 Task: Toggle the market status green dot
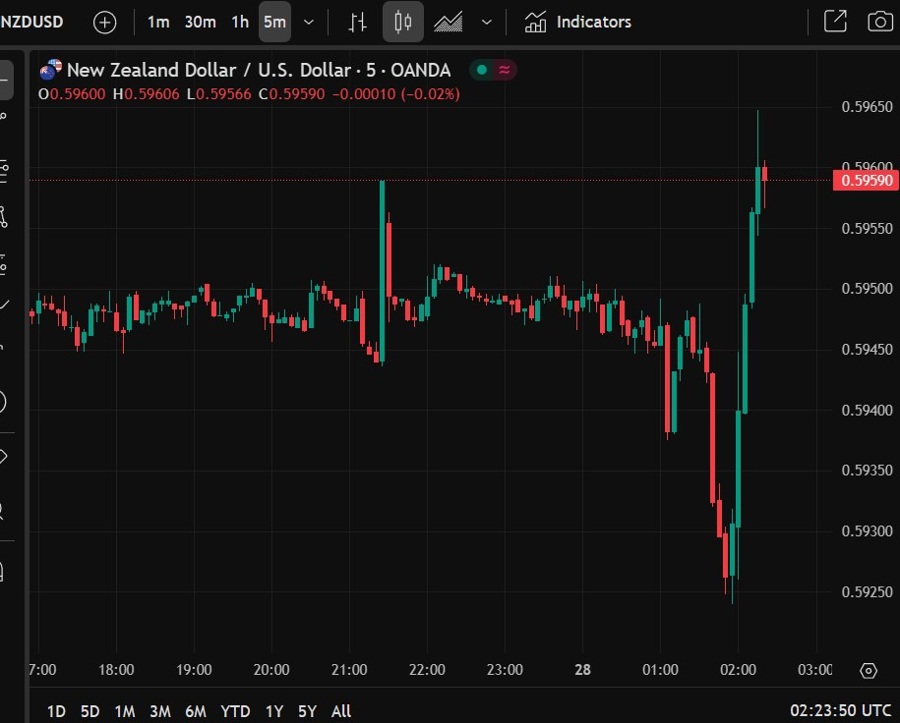481,70
